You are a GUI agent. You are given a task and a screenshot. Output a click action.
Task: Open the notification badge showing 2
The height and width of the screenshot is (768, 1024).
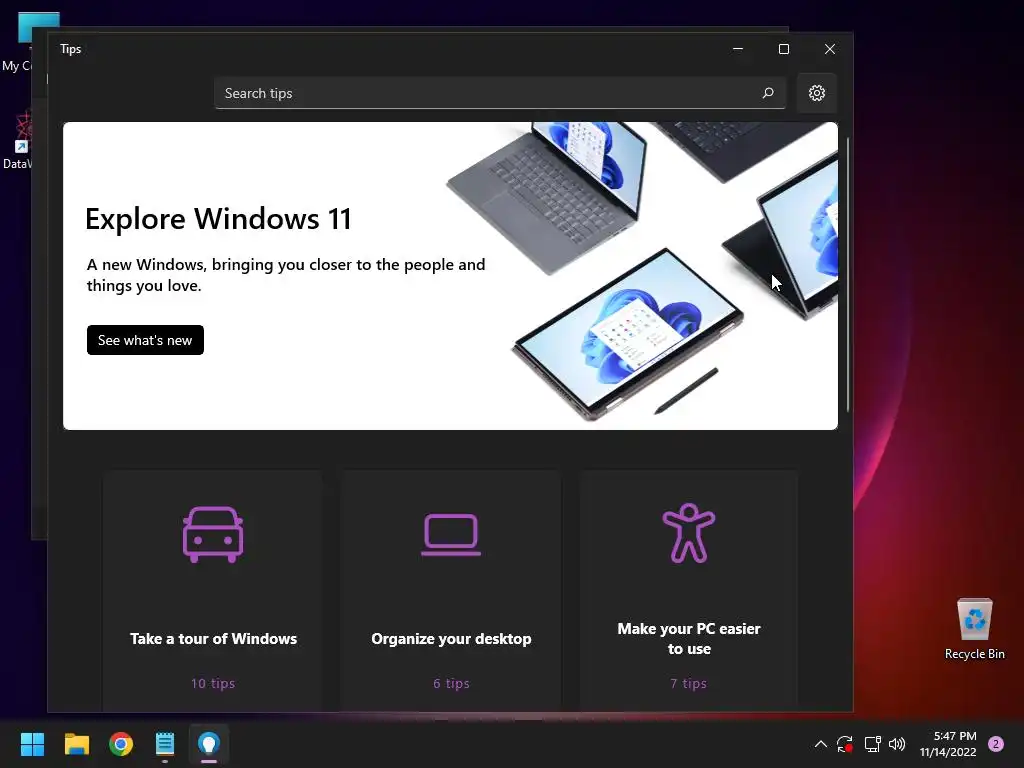[x=996, y=744]
